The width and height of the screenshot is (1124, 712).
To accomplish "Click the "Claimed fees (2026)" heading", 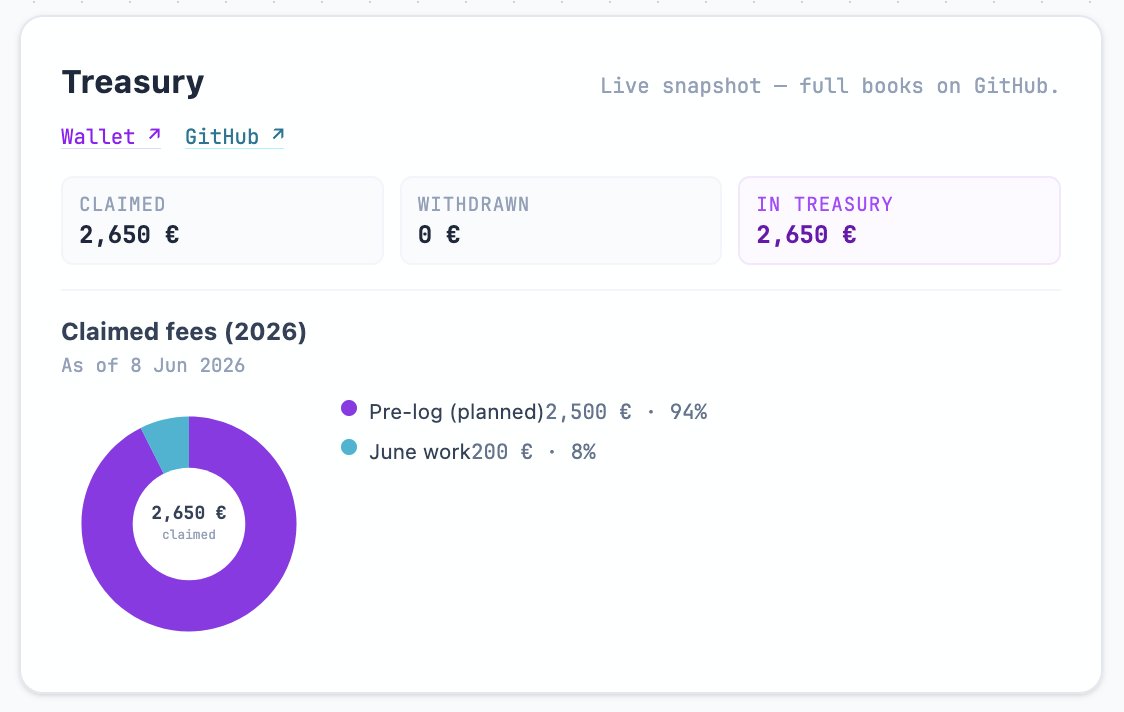I will pos(184,331).
